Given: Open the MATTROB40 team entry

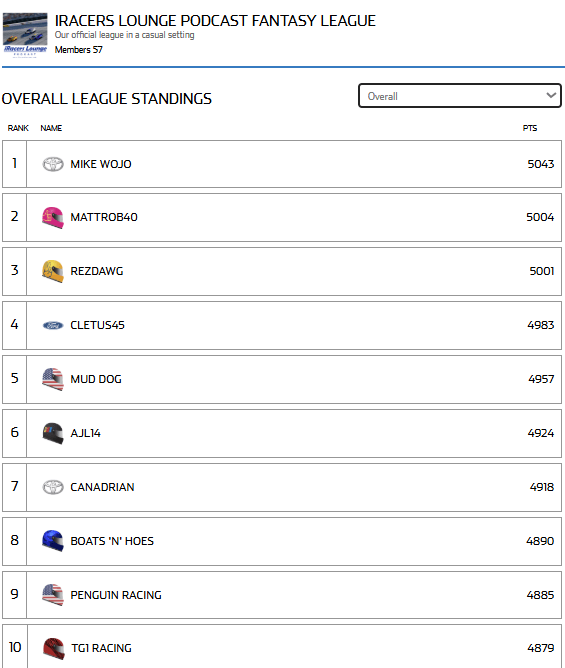Looking at the screenshot, I should pos(104,217).
